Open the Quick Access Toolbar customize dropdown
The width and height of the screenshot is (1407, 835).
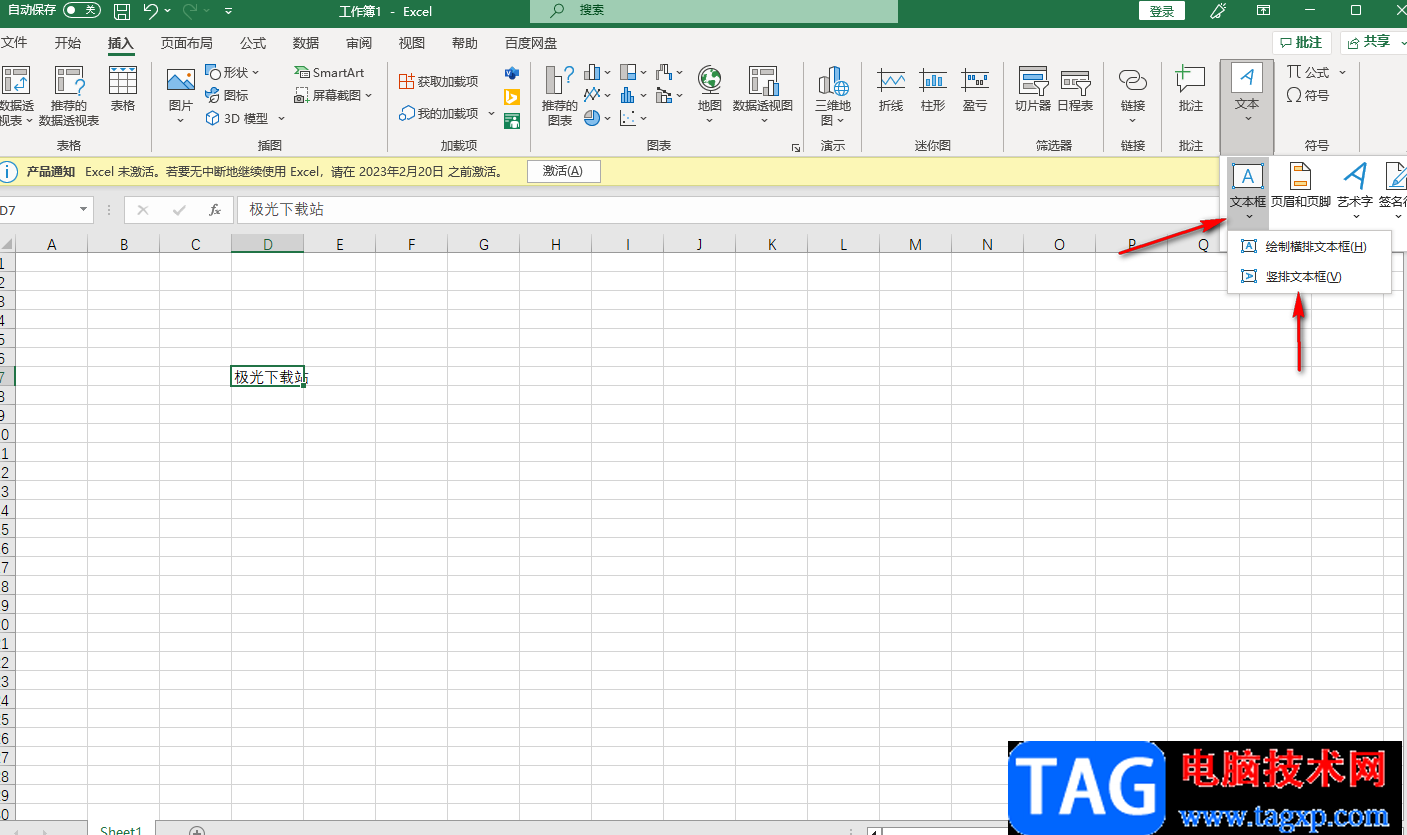click(x=229, y=11)
